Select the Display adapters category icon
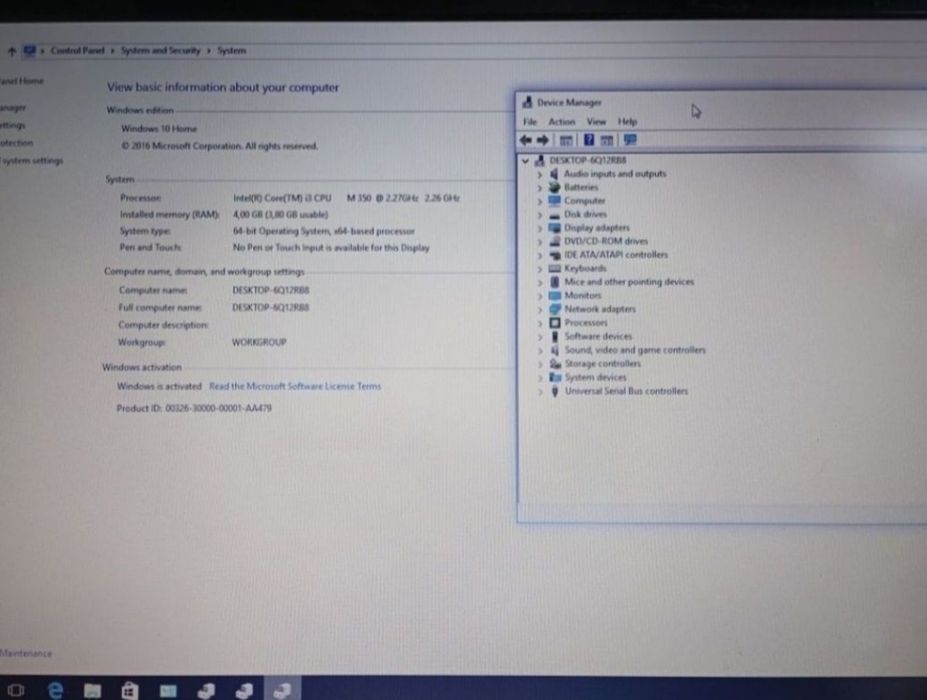The height and width of the screenshot is (700, 927). tap(554, 228)
